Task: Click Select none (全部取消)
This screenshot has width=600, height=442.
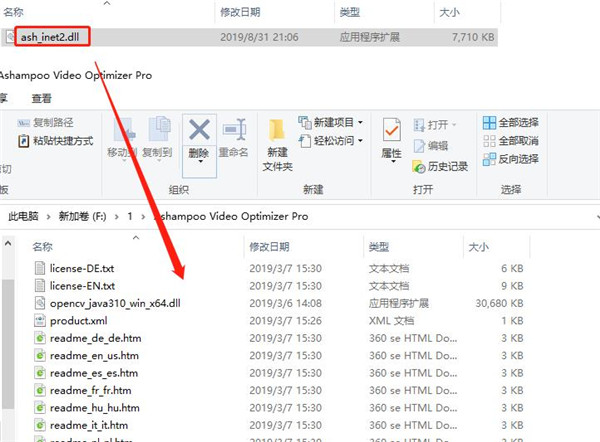Action: [510, 141]
